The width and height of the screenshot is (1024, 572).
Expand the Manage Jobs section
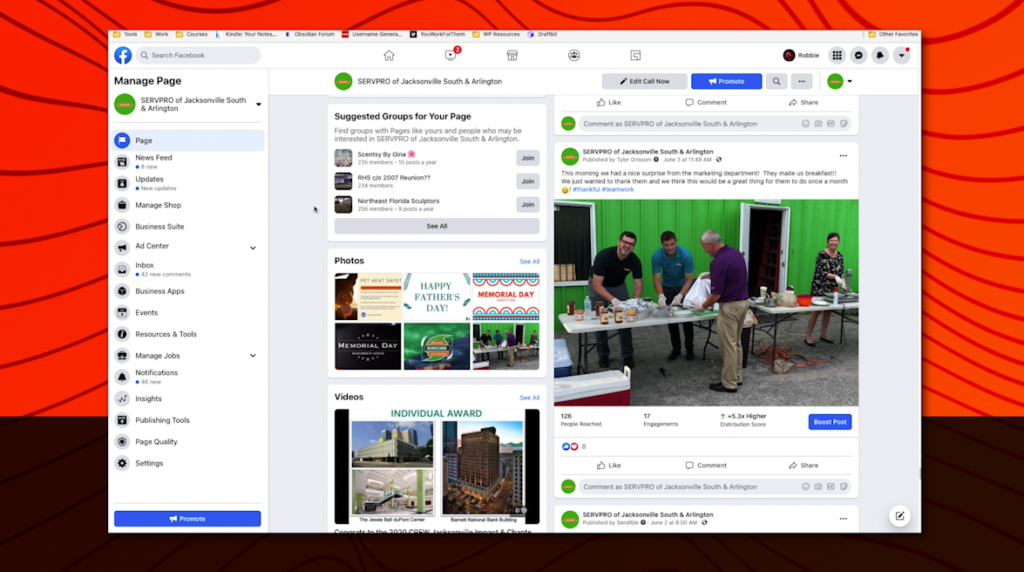pyautogui.click(x=253, y=356)
